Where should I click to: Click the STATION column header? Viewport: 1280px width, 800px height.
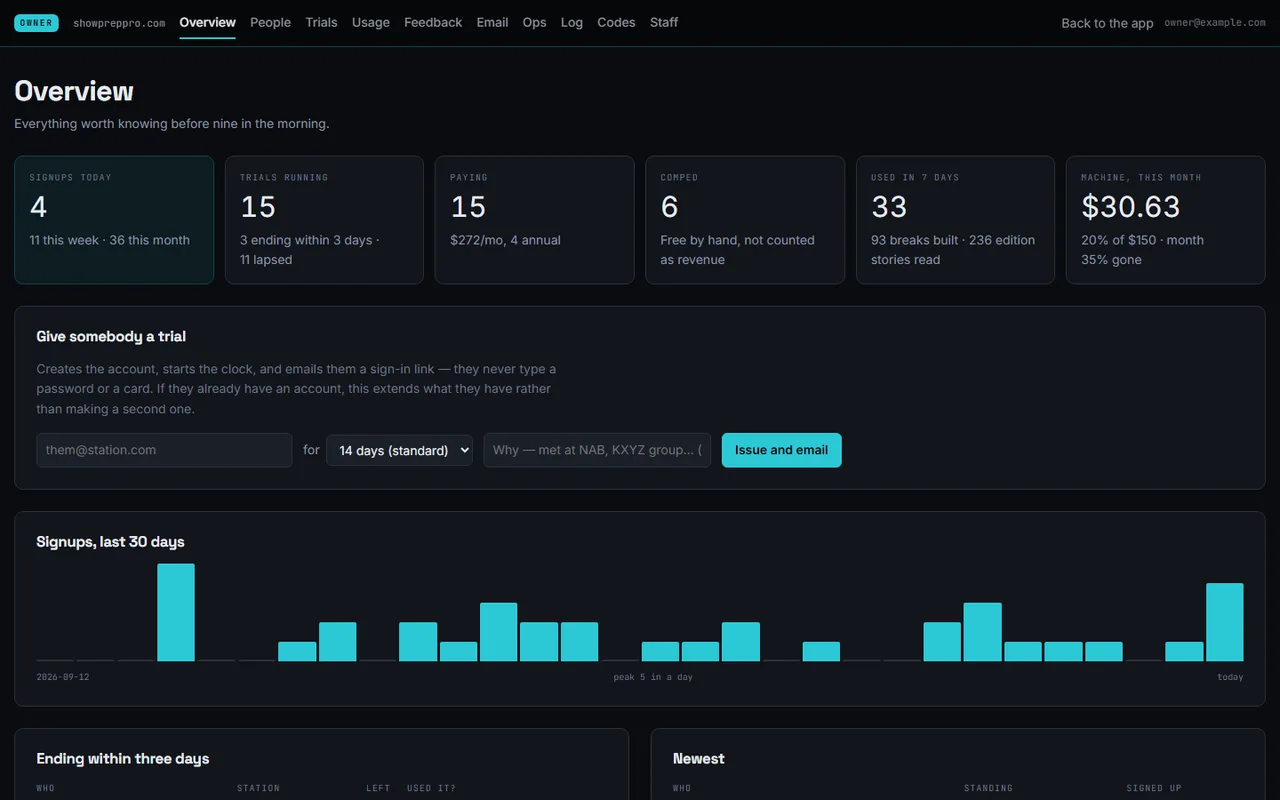258,788
